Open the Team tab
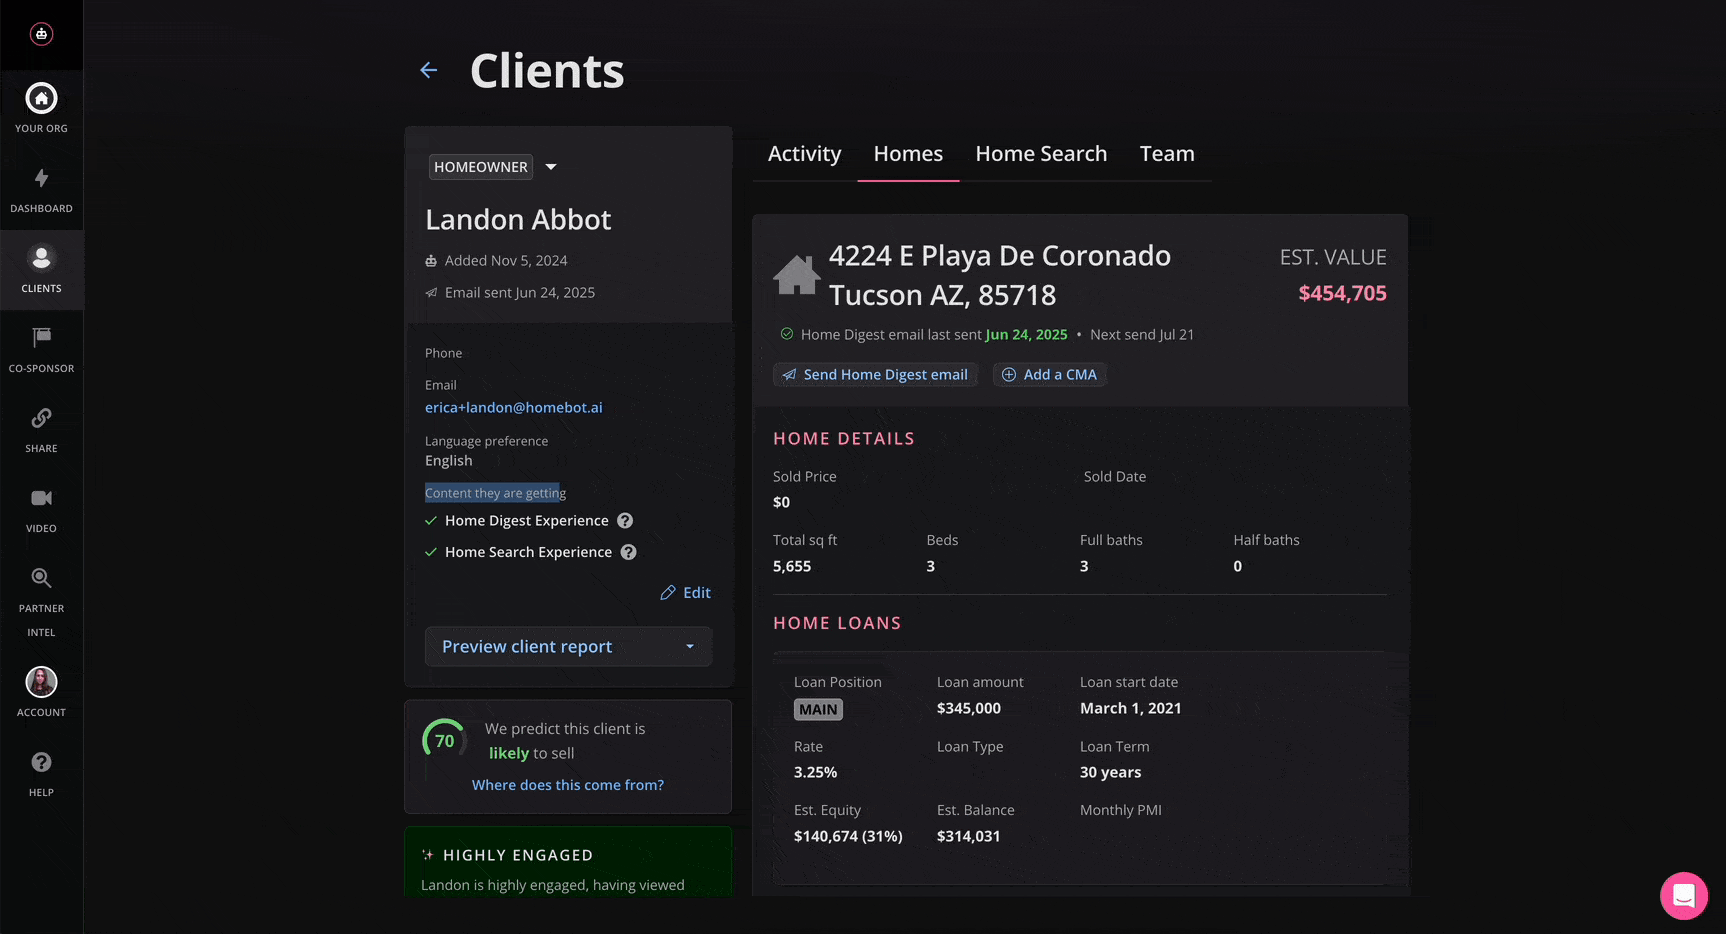This screenshot has height=934, width=1727. (1166, 154)
